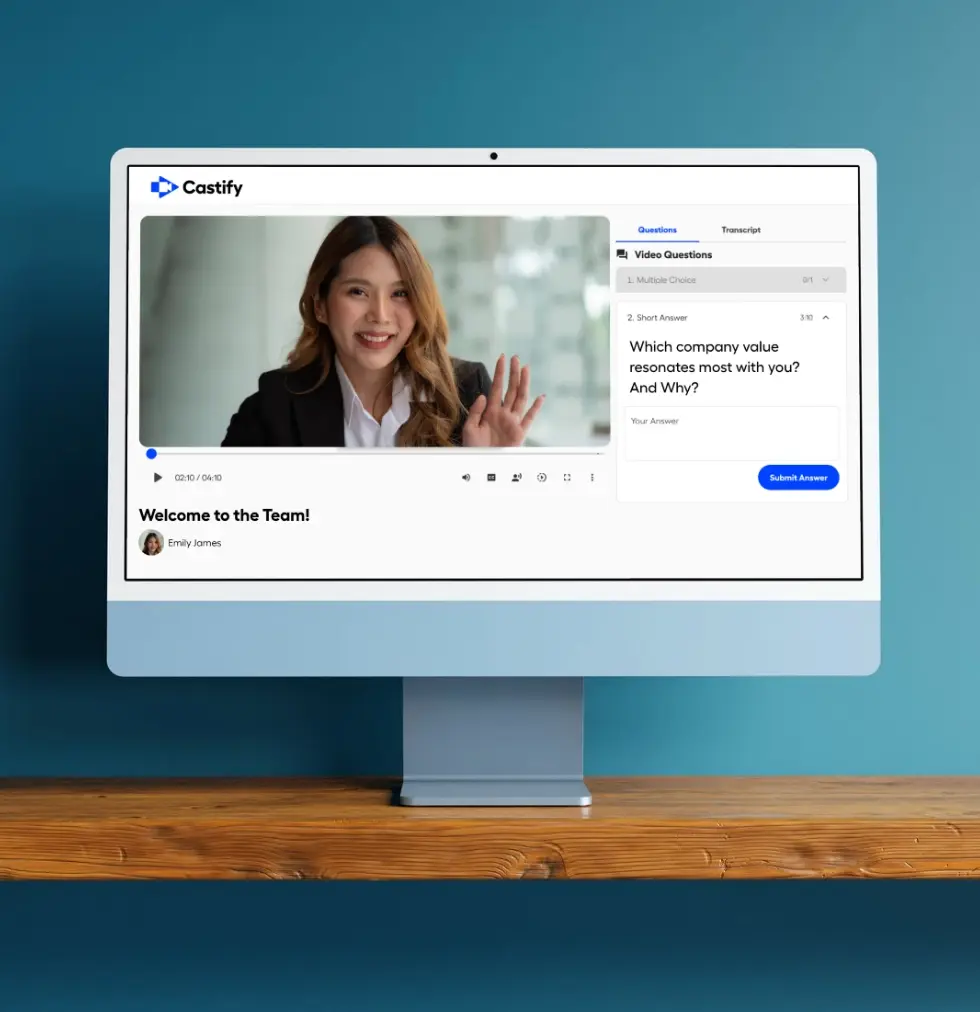980x1012 pixels.
Task: Open the playback speed settings icon
Action: click(541, 478)
